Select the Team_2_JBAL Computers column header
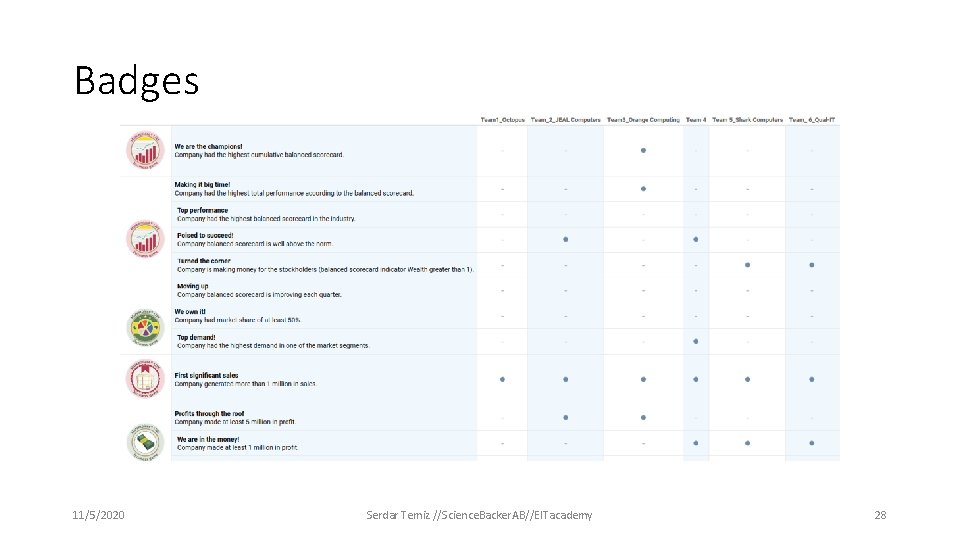Image resolution: width=960 pixels, height=540 pixels. click(565, 119)
